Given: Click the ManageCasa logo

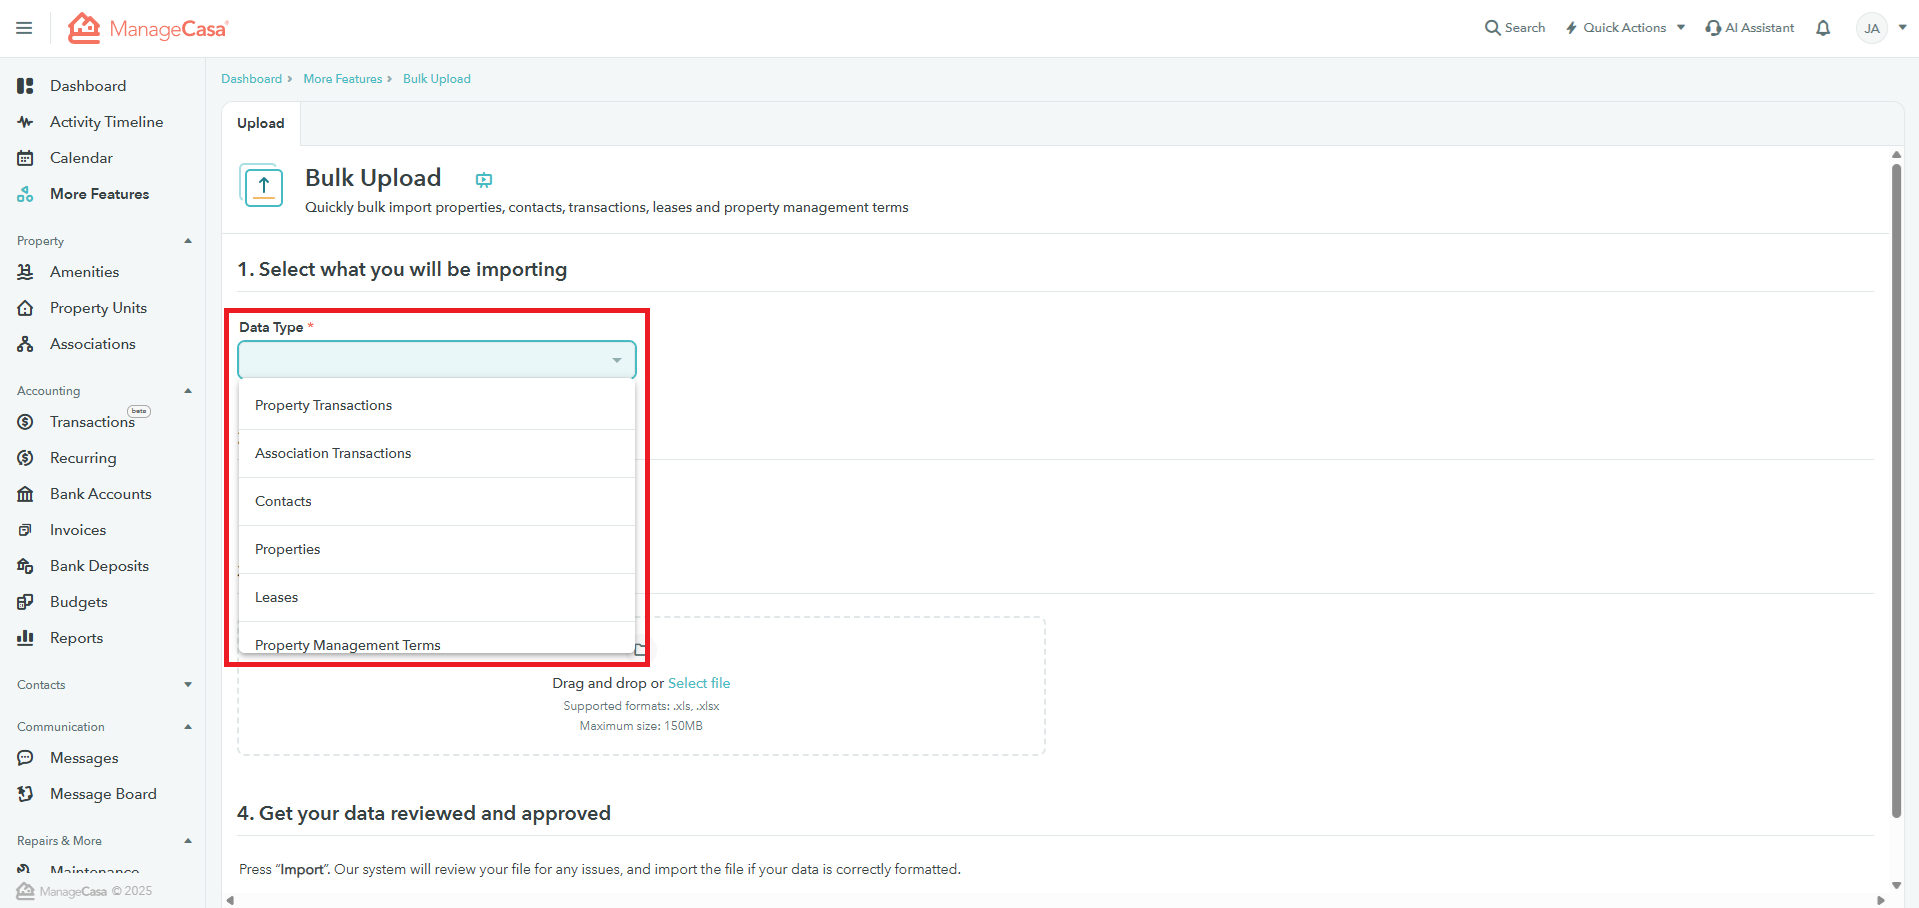Looking at the screenshot, I should pyautogui.click(x=148, y=28).
